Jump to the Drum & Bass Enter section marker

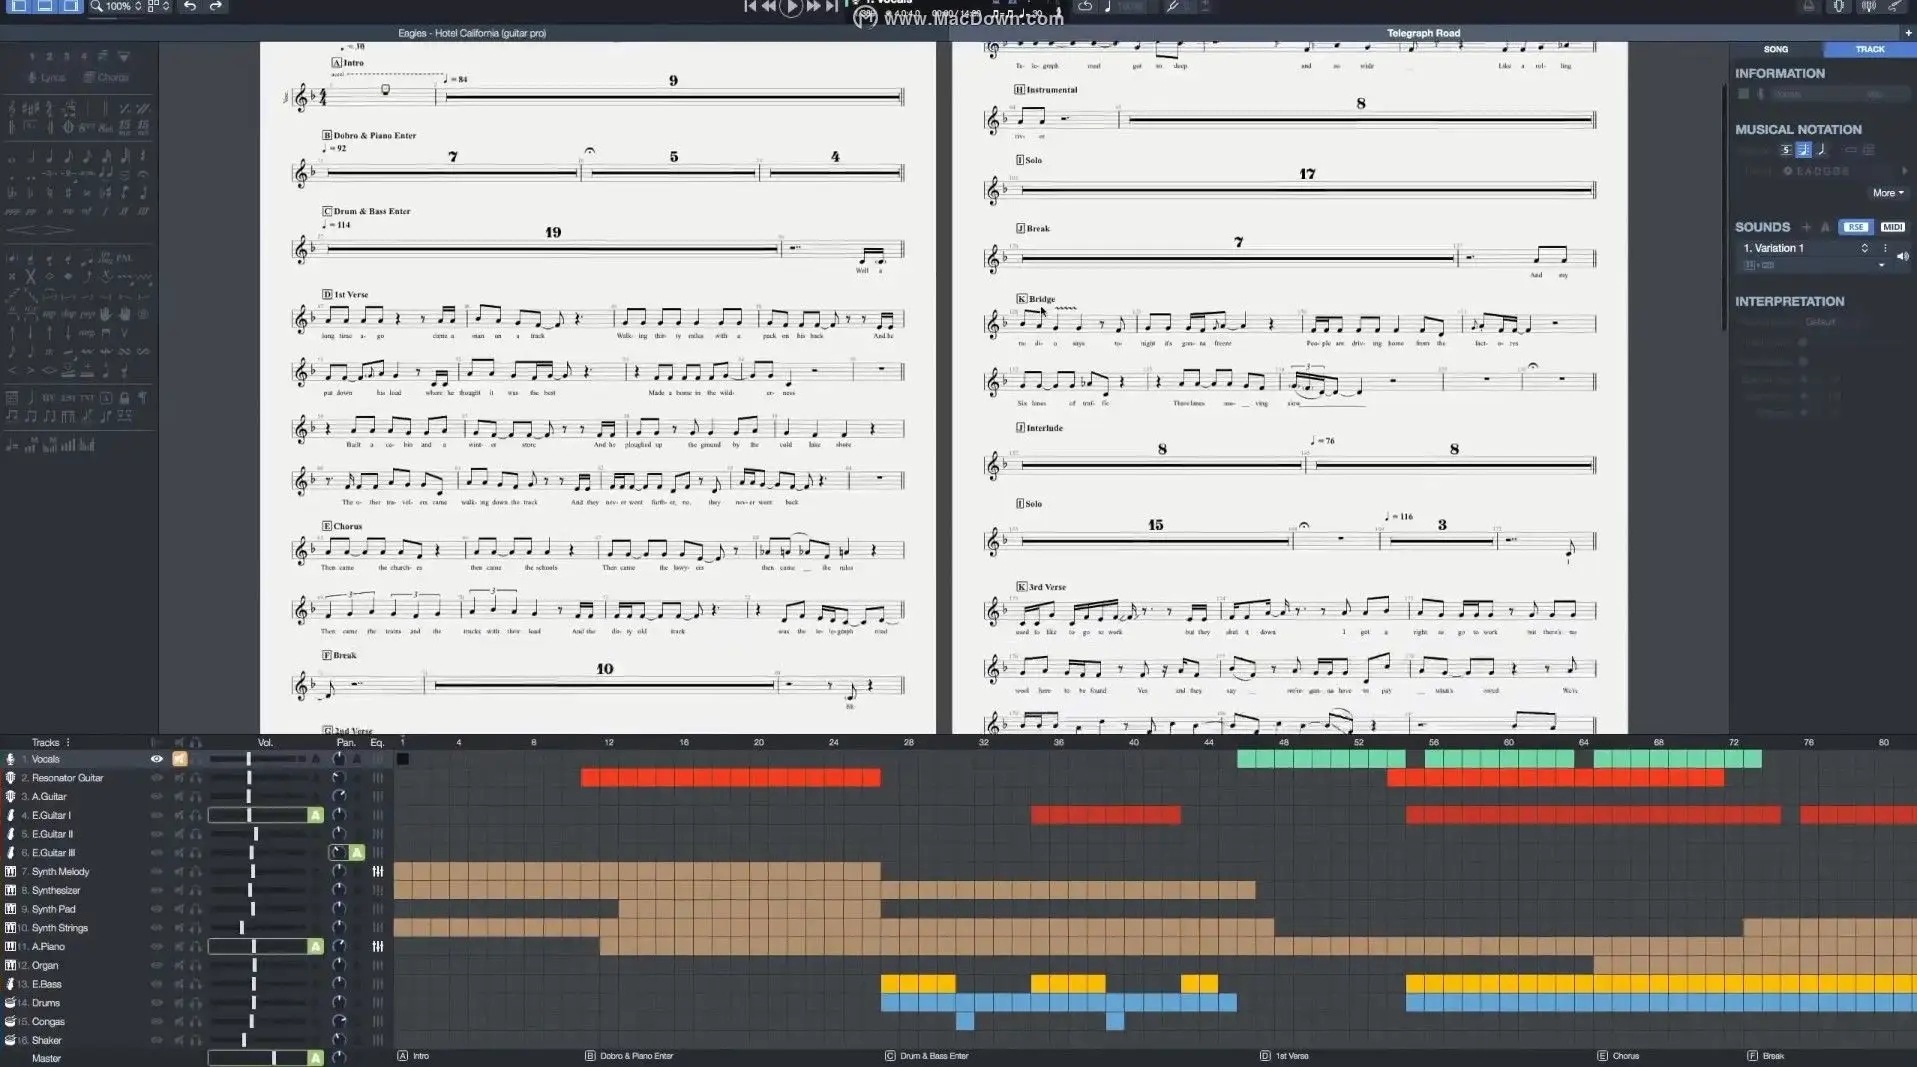click(927, 1056)
